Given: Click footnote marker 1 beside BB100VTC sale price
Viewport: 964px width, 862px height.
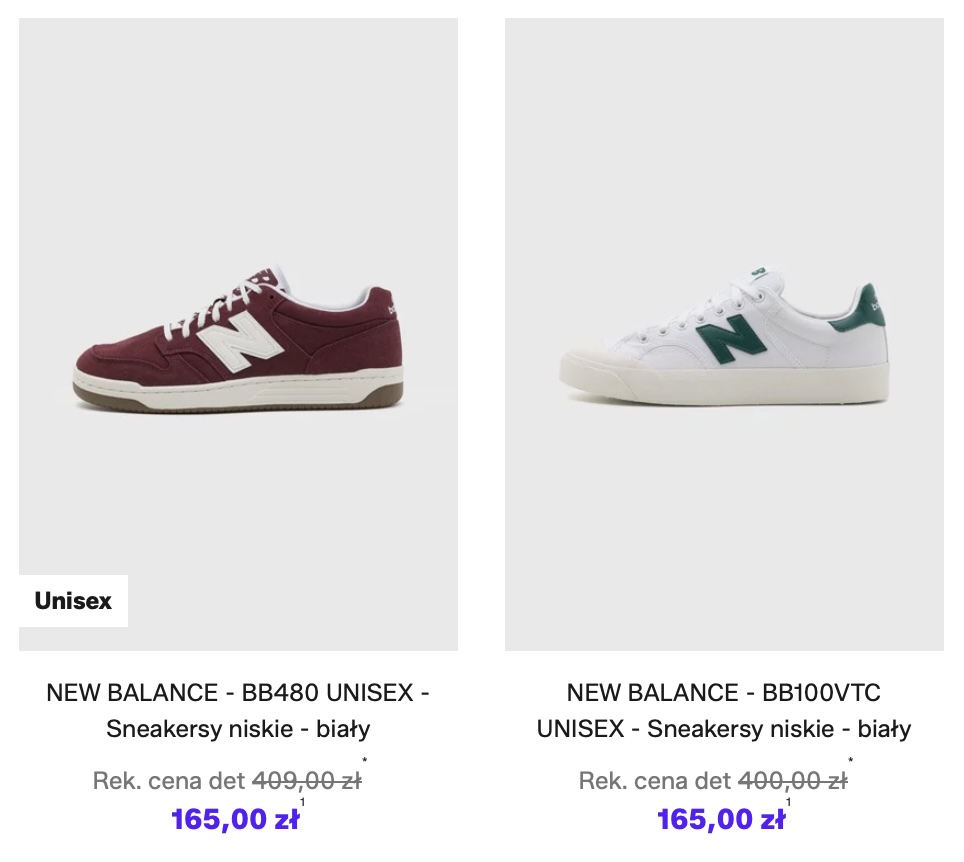Looking at the screenshot, I should click(789, 803).
